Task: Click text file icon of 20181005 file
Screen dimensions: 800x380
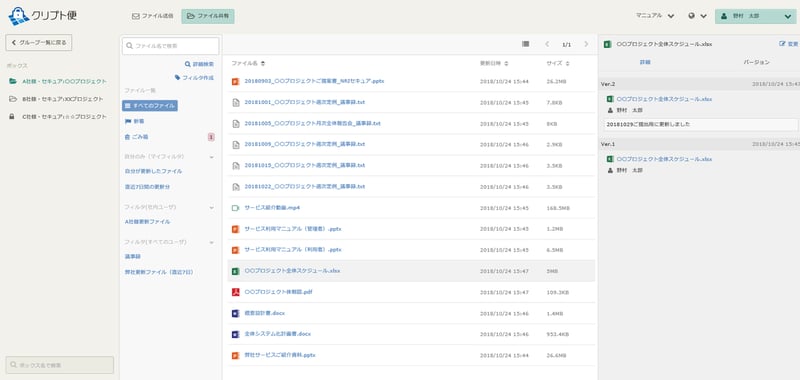Action: click(236, 123)
